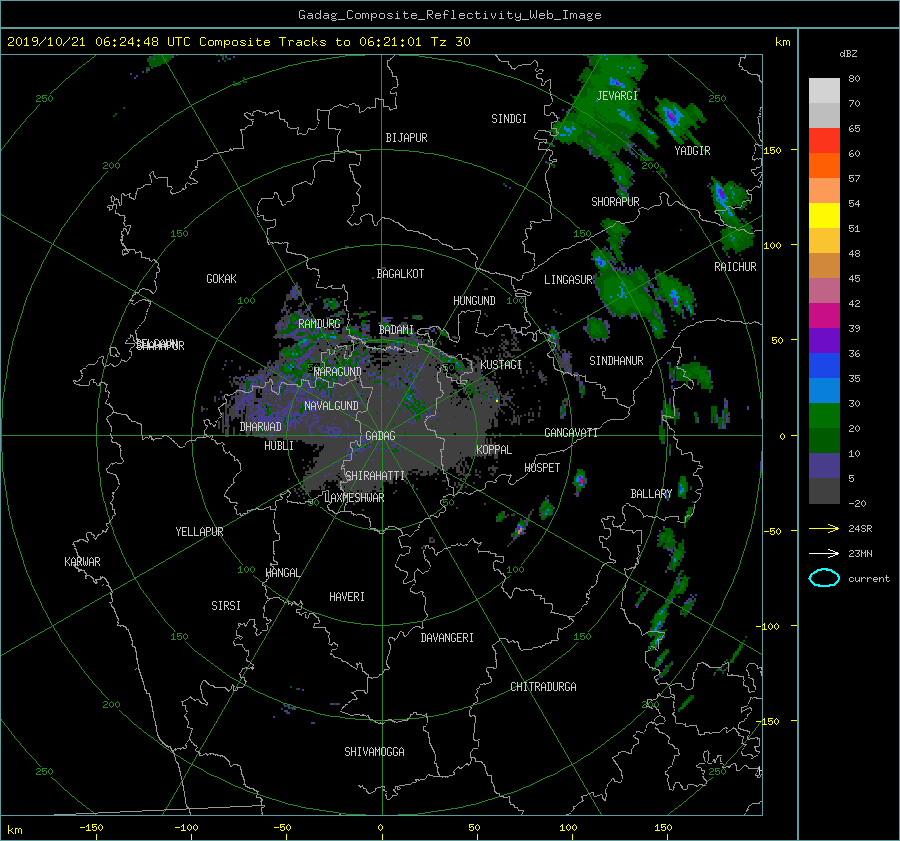Click the RAMDURG city label
The image size is (900, 841).
319,324
